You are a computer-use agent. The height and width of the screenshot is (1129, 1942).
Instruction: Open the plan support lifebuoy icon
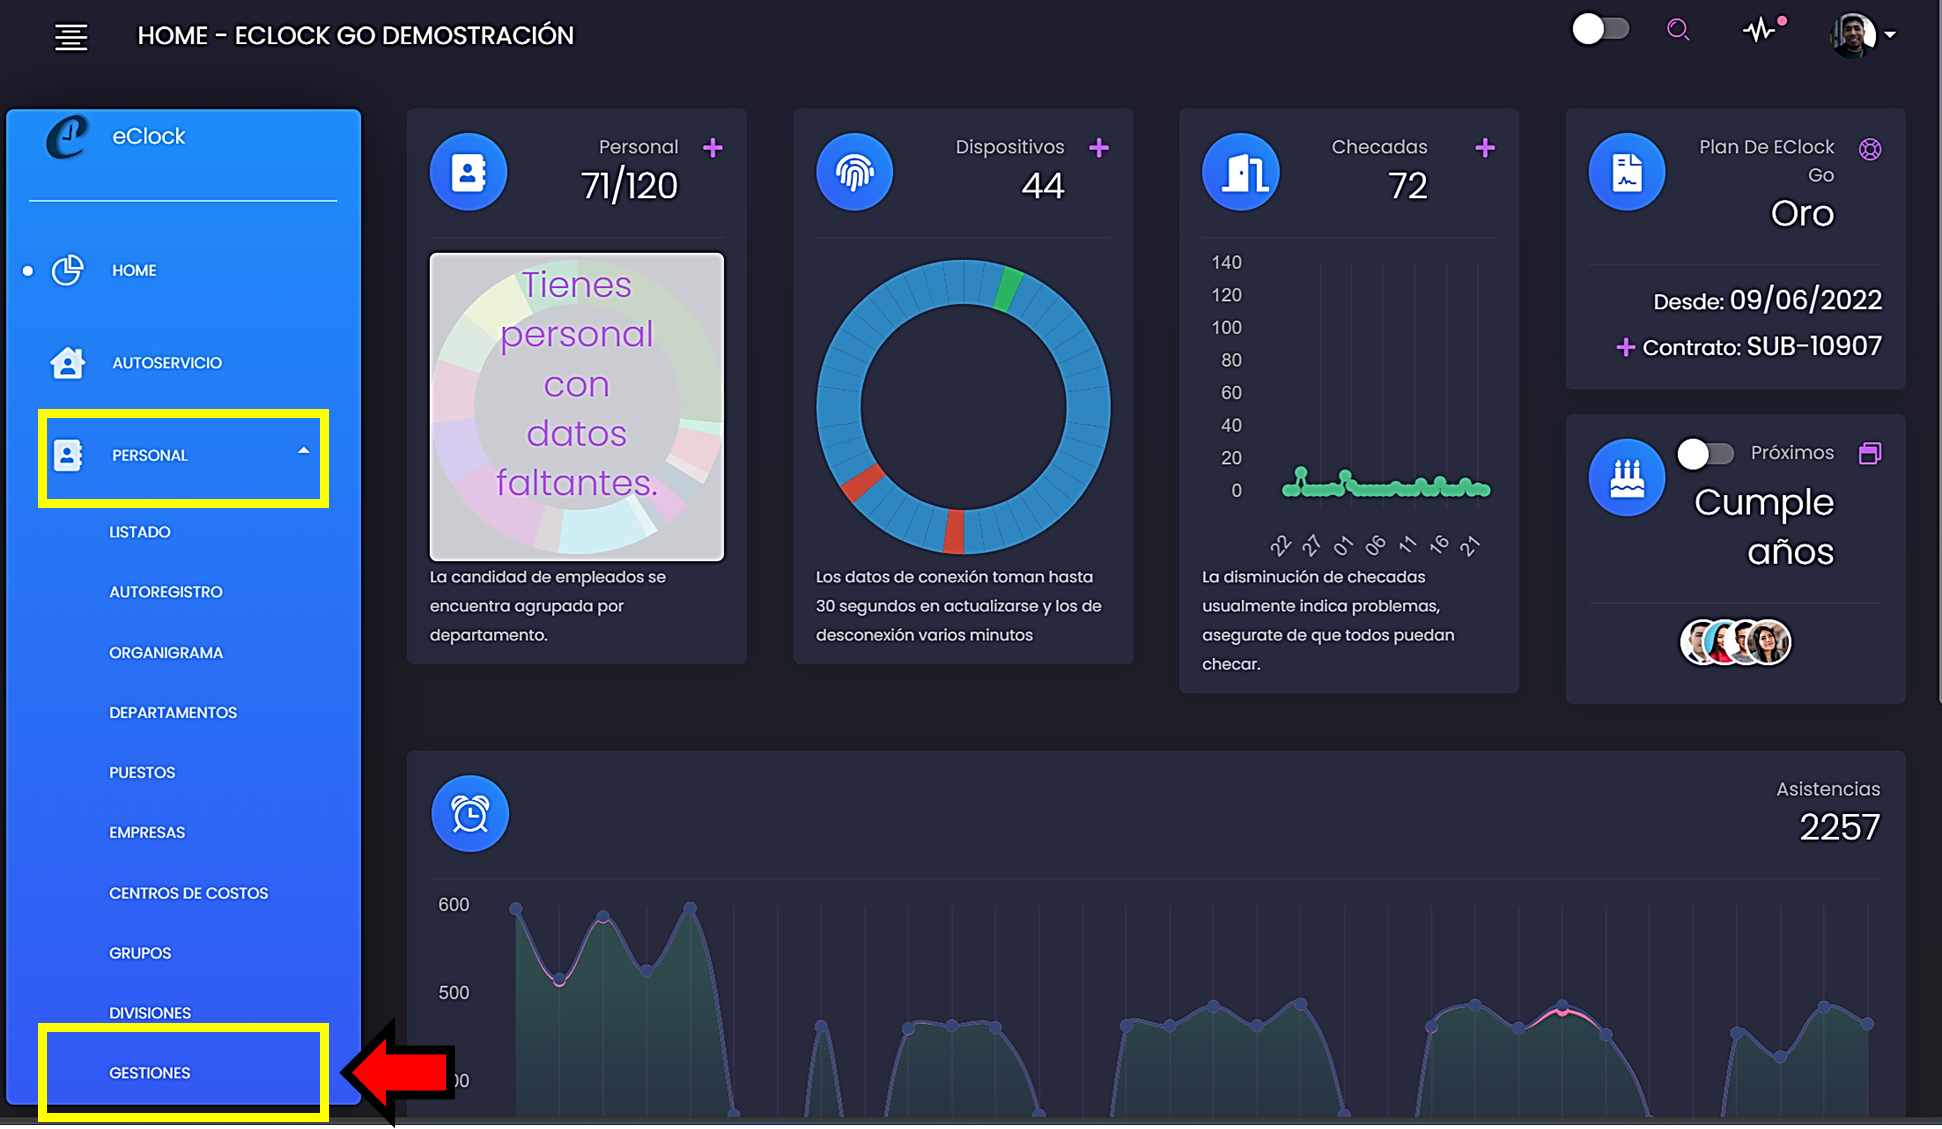pyautogui.click(x=1870, y=149)
